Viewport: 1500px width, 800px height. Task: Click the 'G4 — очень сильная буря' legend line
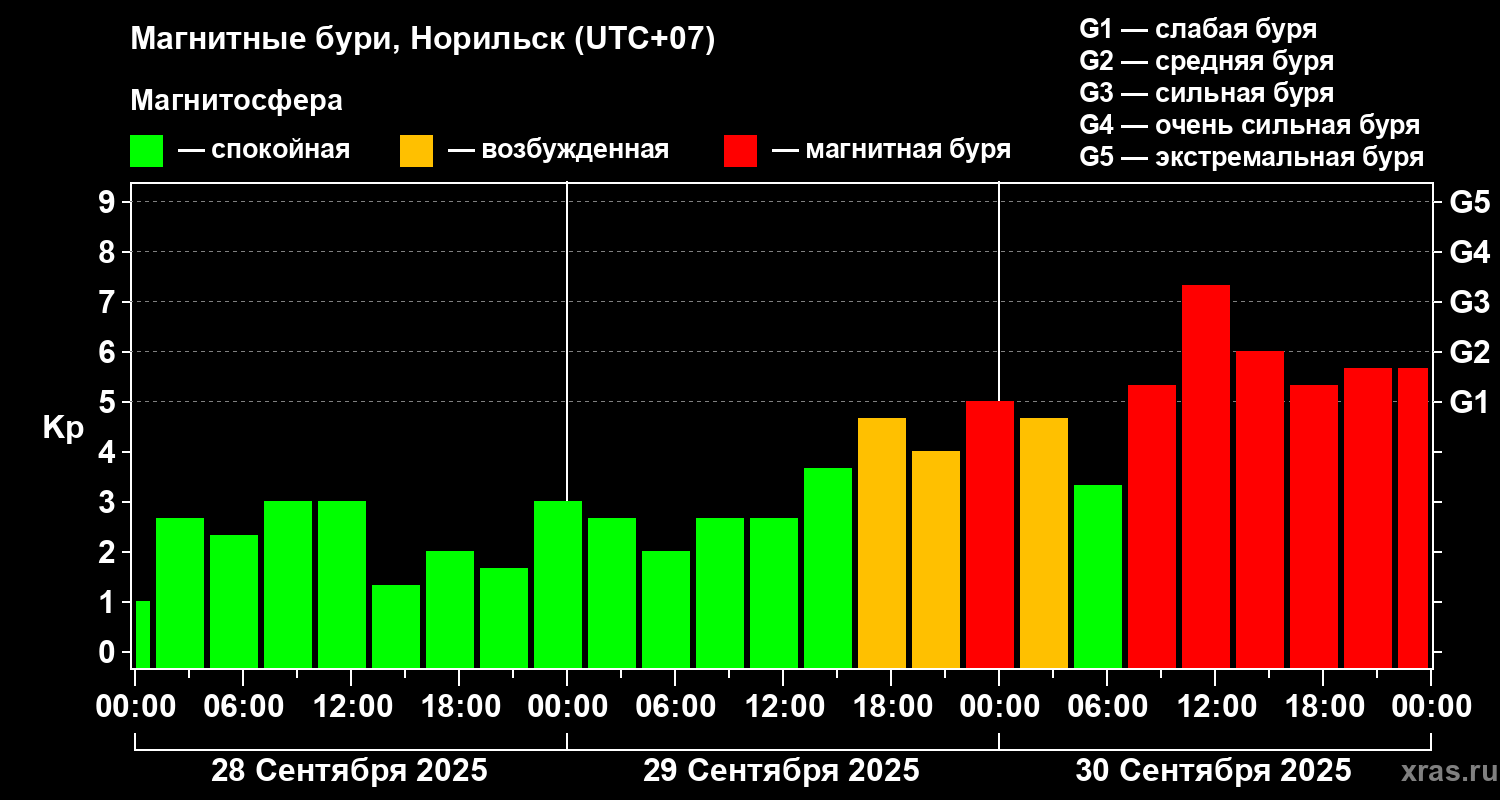click(x=1249, y=125)
